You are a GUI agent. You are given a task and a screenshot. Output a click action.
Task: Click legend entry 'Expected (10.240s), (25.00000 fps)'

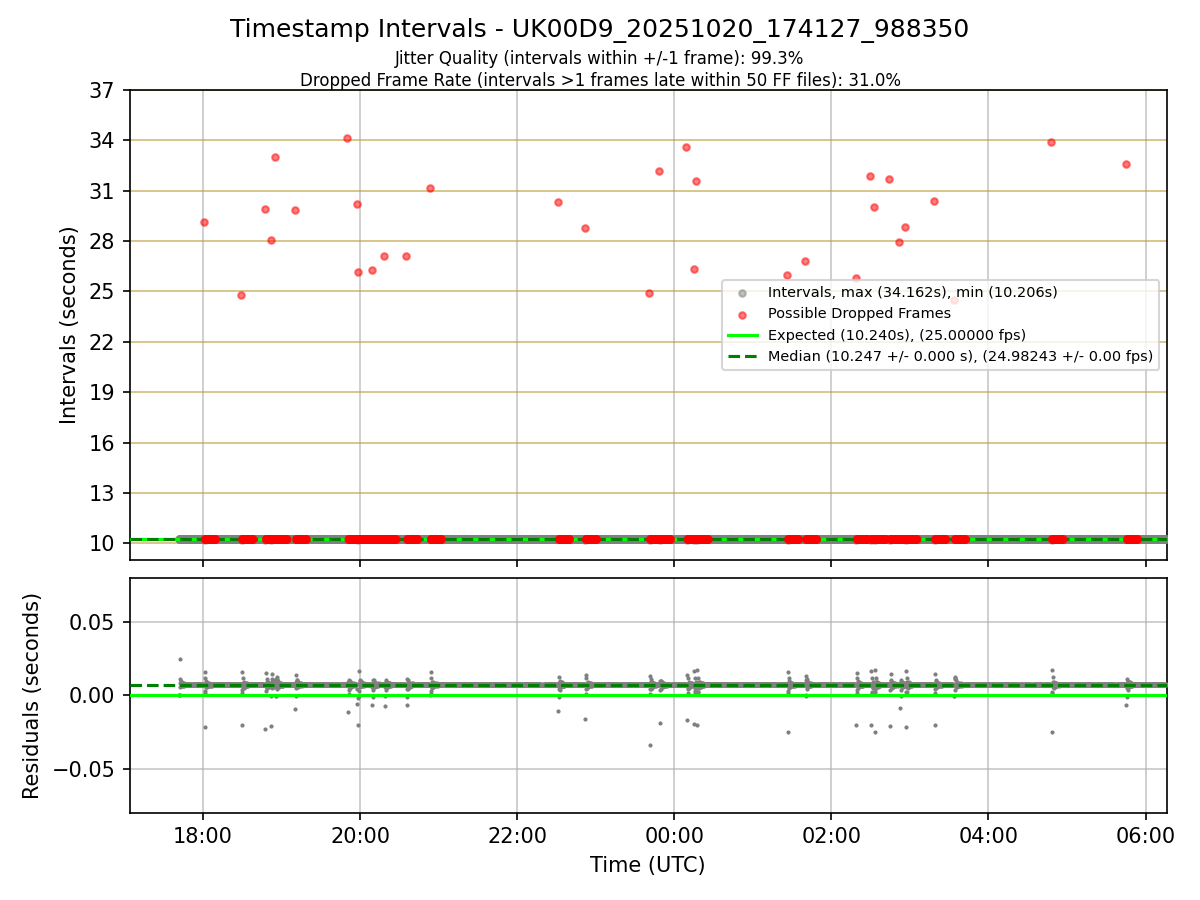(897, 334)
